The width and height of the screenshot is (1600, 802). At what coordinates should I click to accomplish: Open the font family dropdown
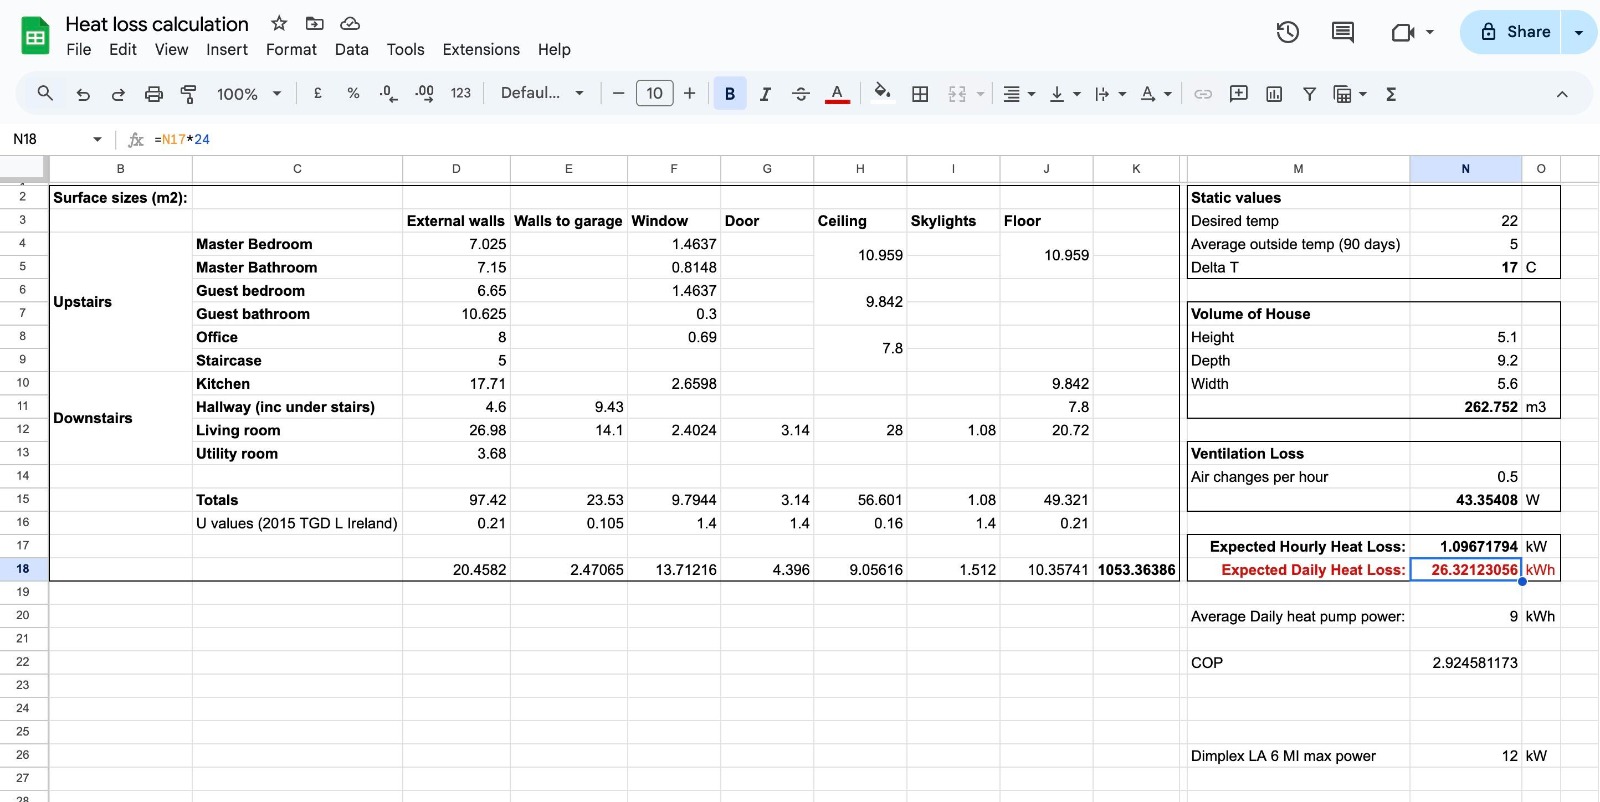pos(542,94)
